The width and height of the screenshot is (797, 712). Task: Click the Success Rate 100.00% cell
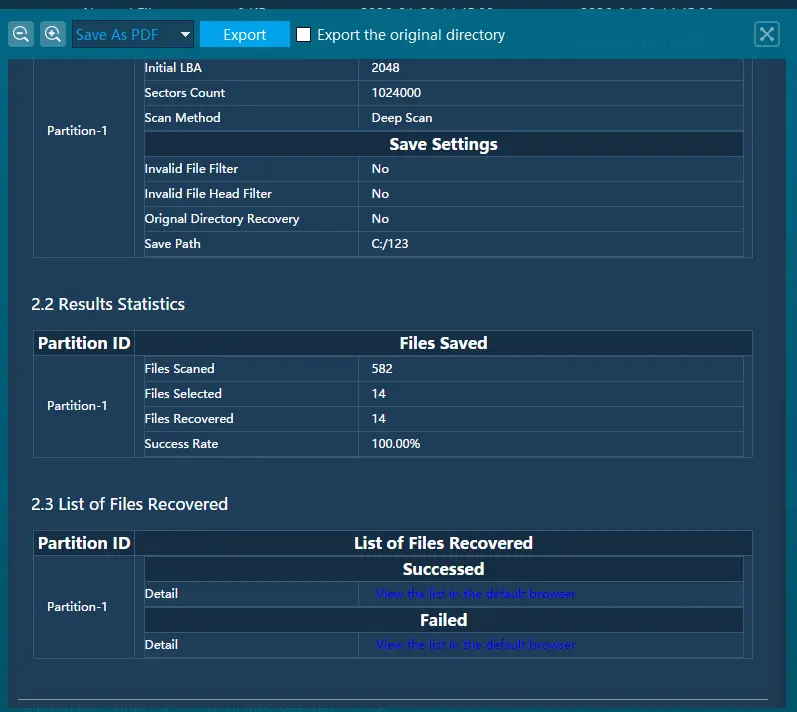click(396, 444)
